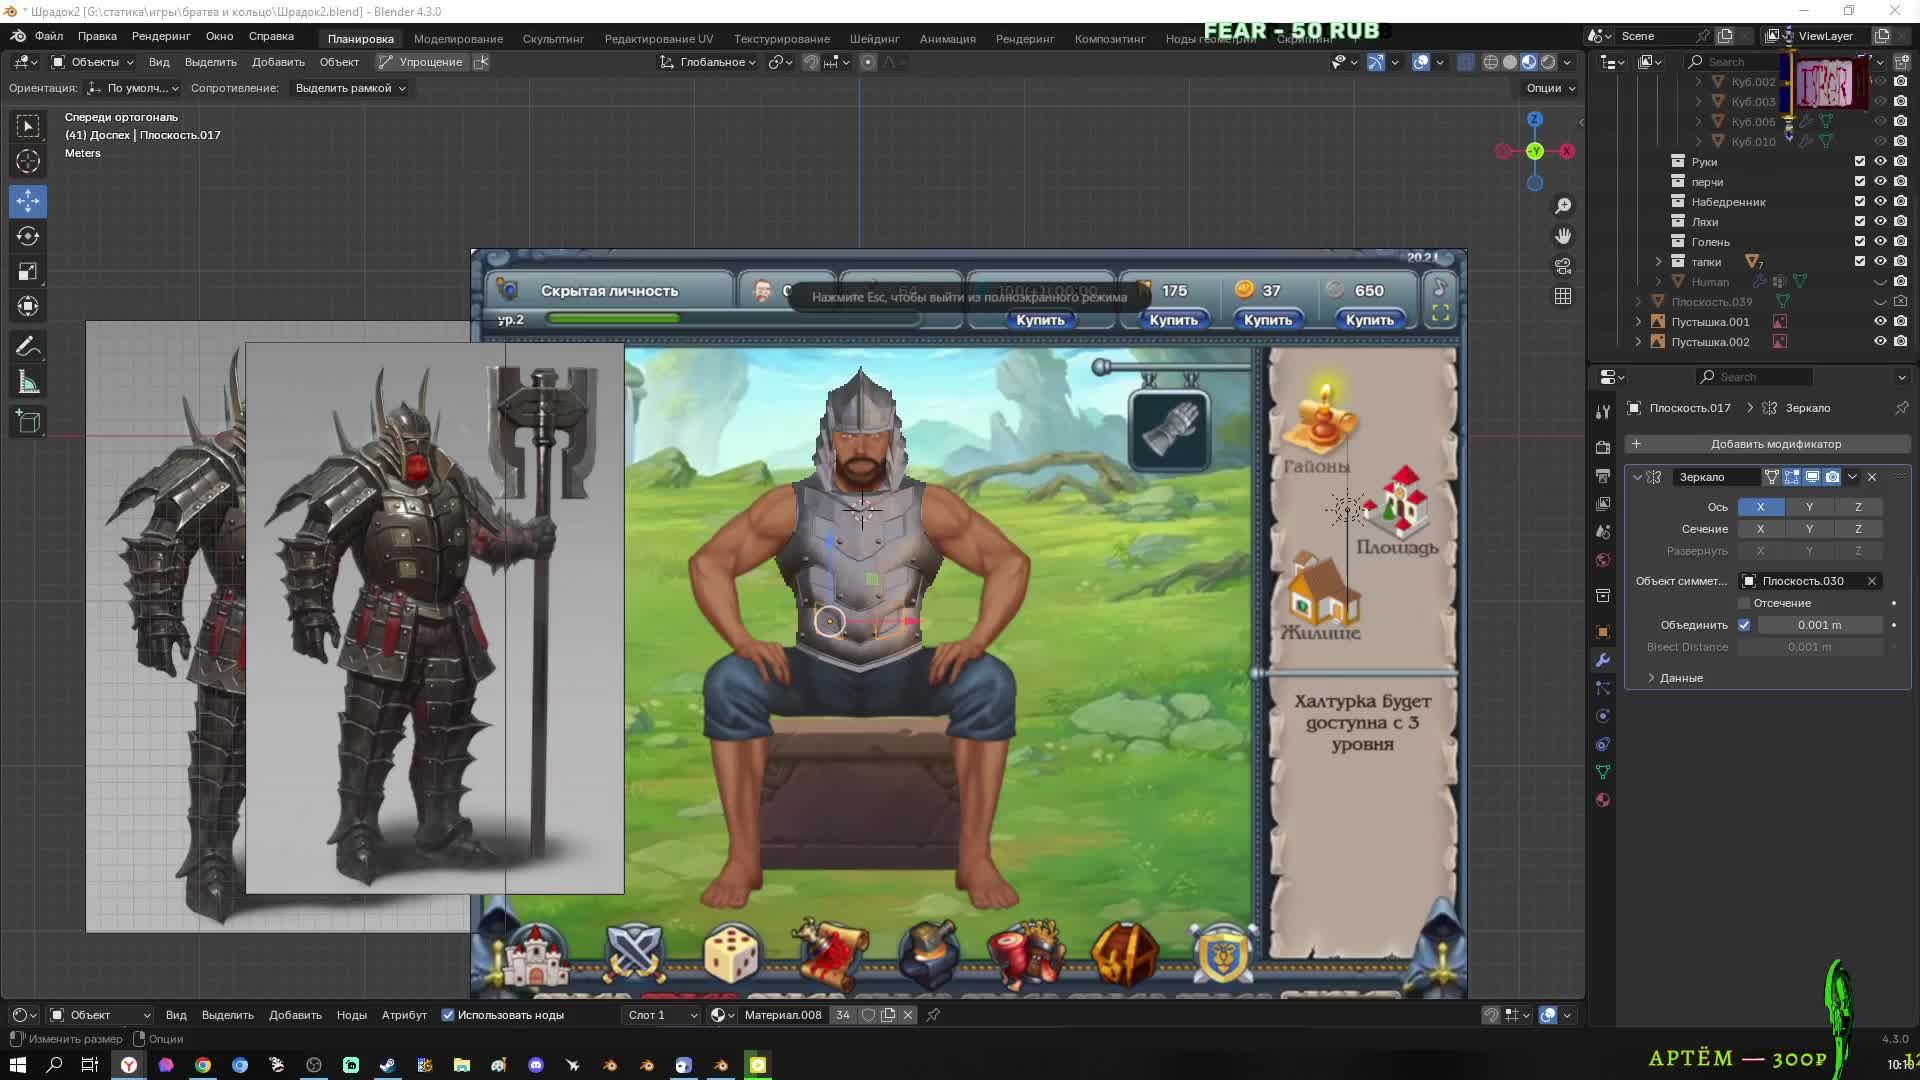This screenshot has height=1080, width=1920.
Task: Expand the Данные section of modifier
Action: (1680, 678)
